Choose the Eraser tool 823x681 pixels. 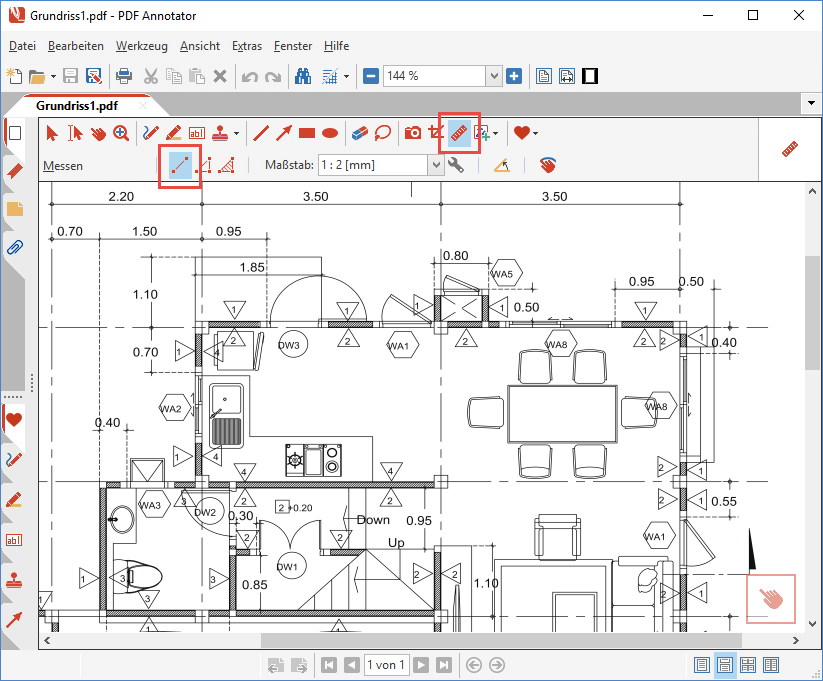tap(360, 133)
